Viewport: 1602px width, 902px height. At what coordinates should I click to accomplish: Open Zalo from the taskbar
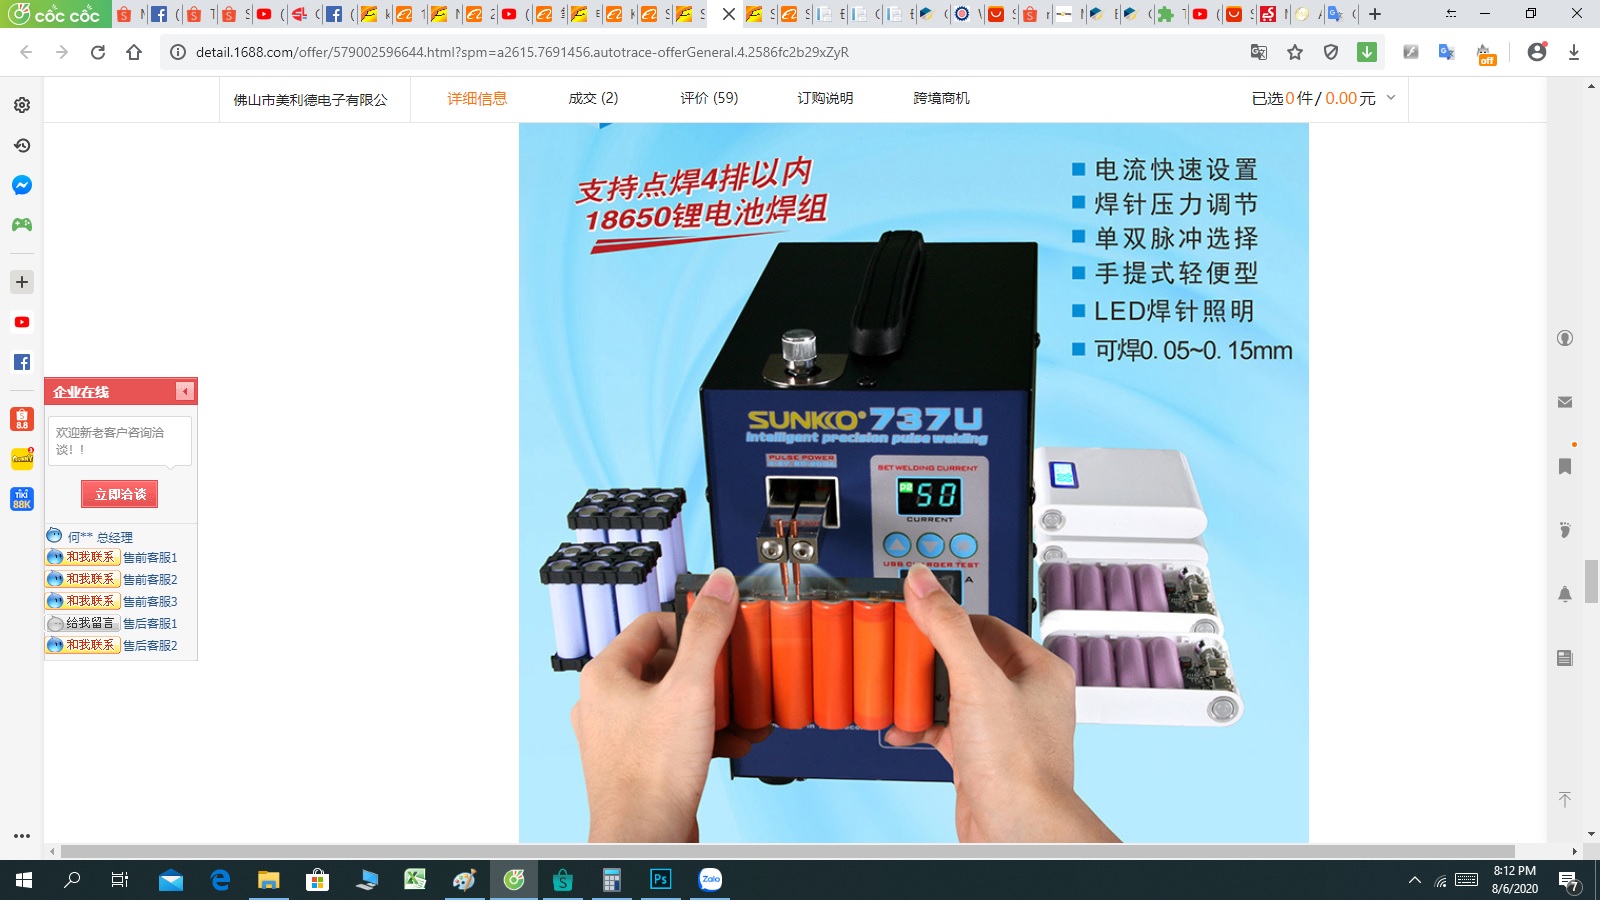click(x=710, y=880)
